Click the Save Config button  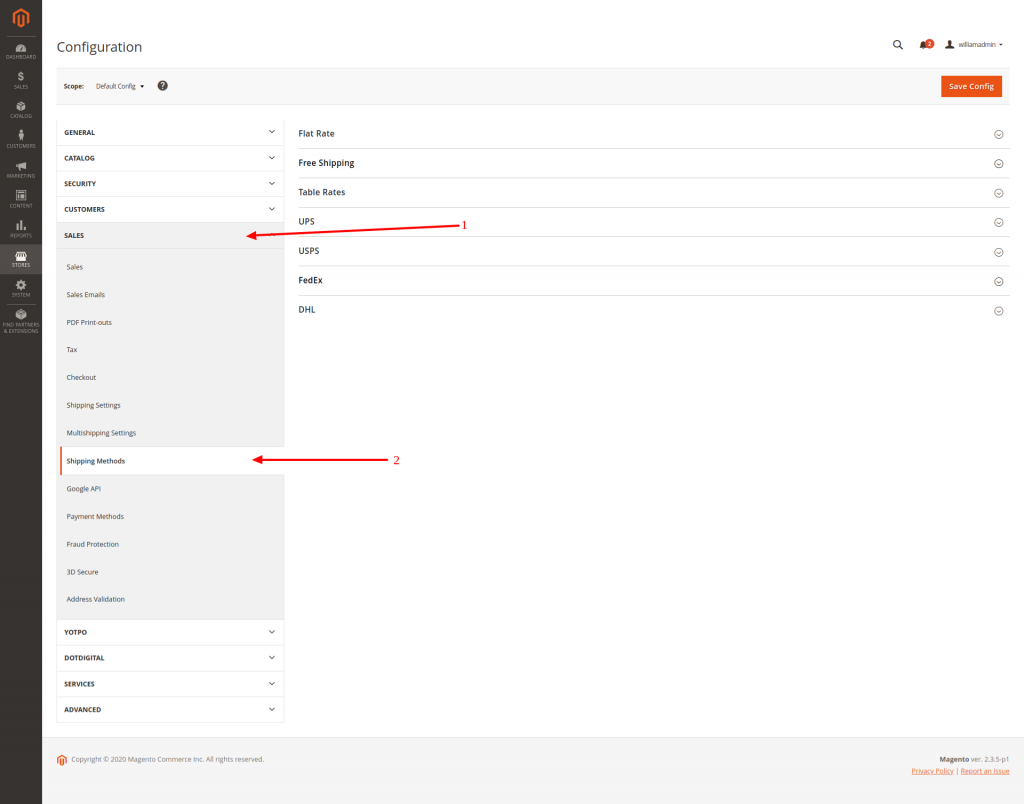(x=971, y=86)
